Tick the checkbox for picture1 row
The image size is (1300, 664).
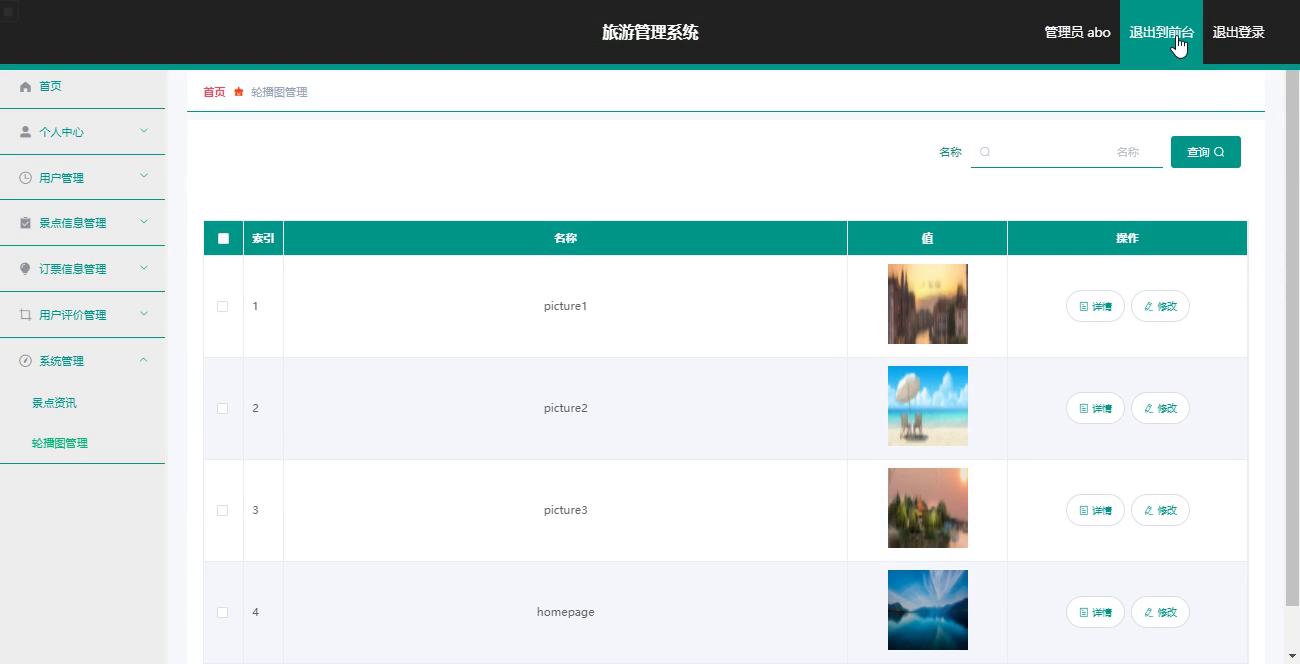click(x=223, y=306)
